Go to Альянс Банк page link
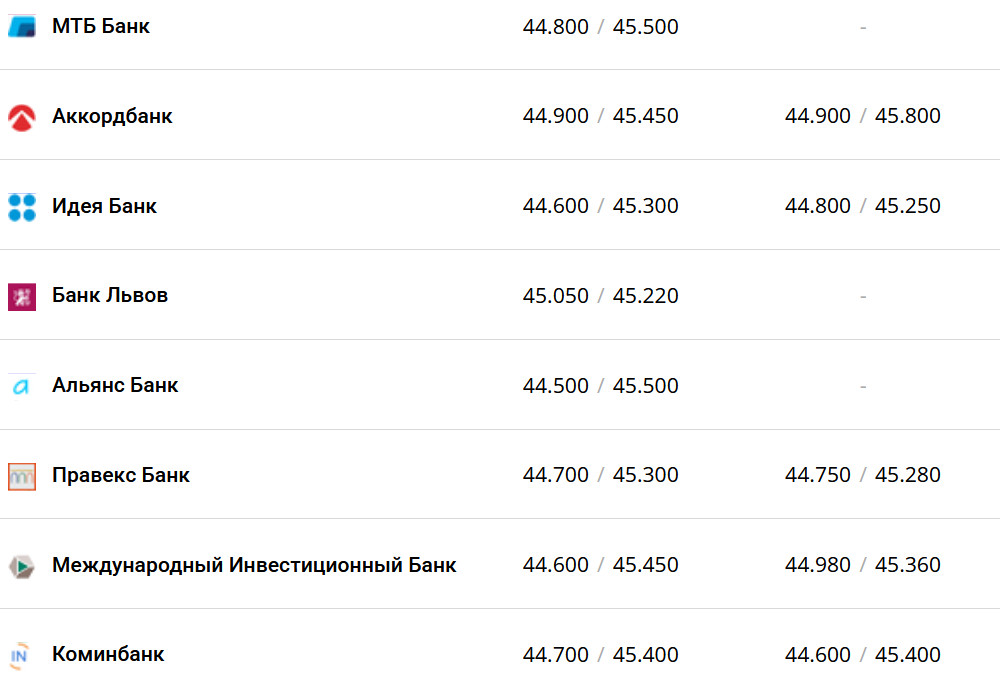Viewport: 1000px width, 694px height. 115,386
